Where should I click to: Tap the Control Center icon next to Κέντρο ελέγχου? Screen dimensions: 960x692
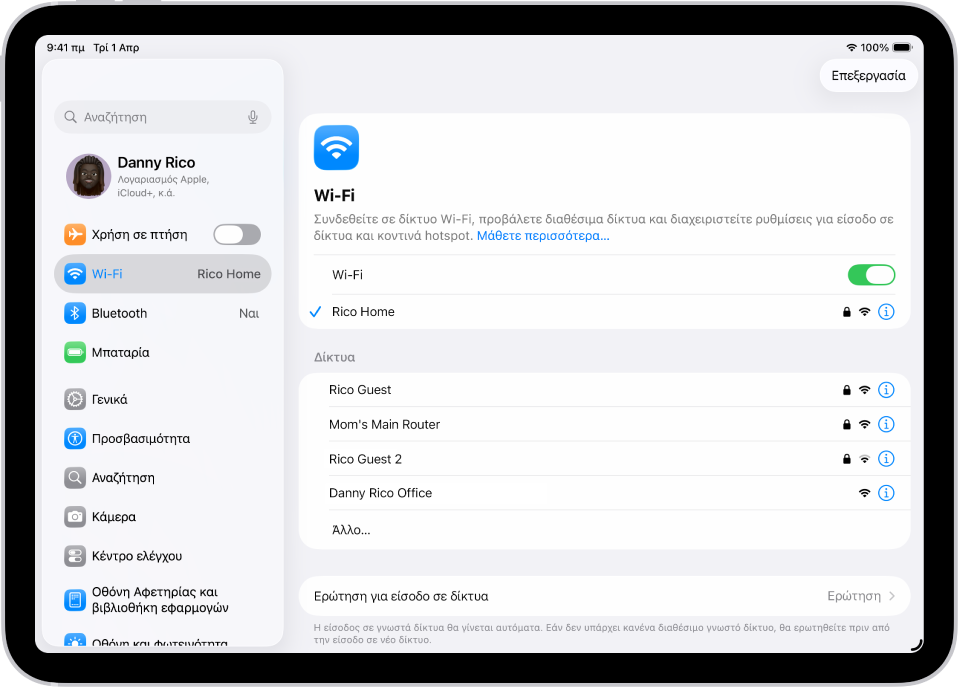tap(75, 556)
